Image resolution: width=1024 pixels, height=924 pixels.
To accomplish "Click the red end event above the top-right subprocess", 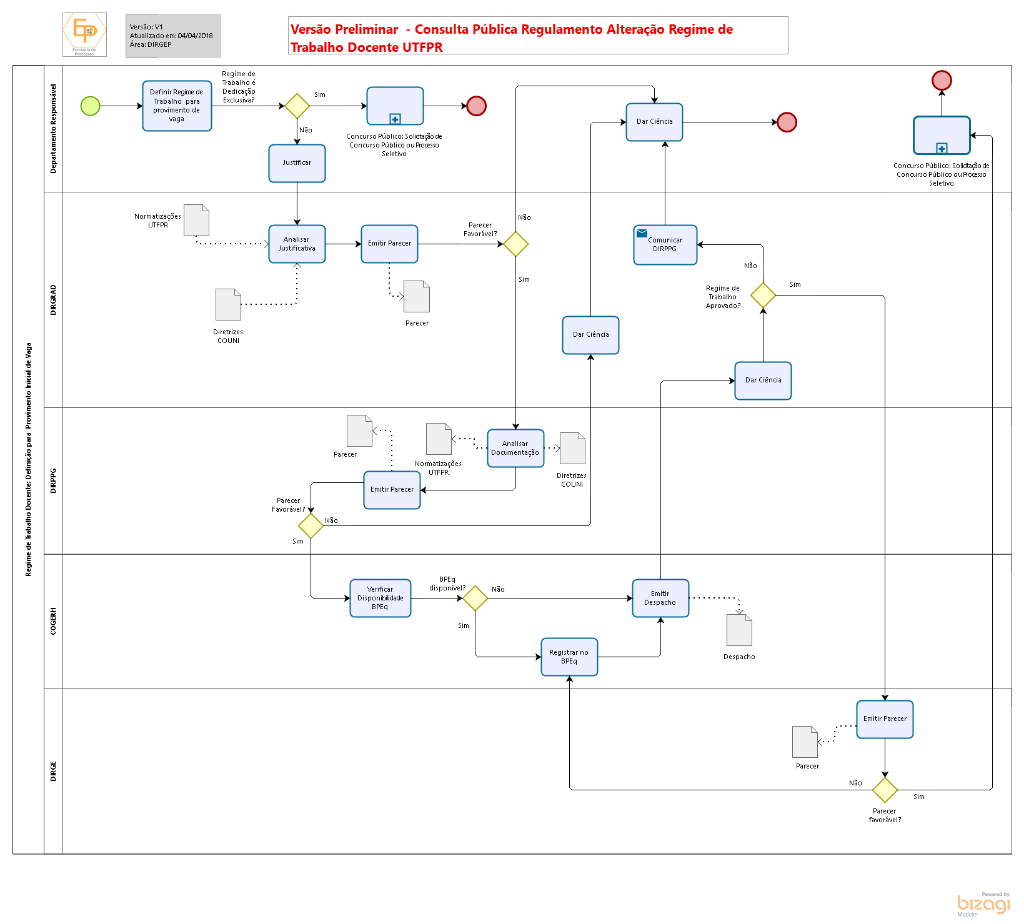I will pos(941,81).
